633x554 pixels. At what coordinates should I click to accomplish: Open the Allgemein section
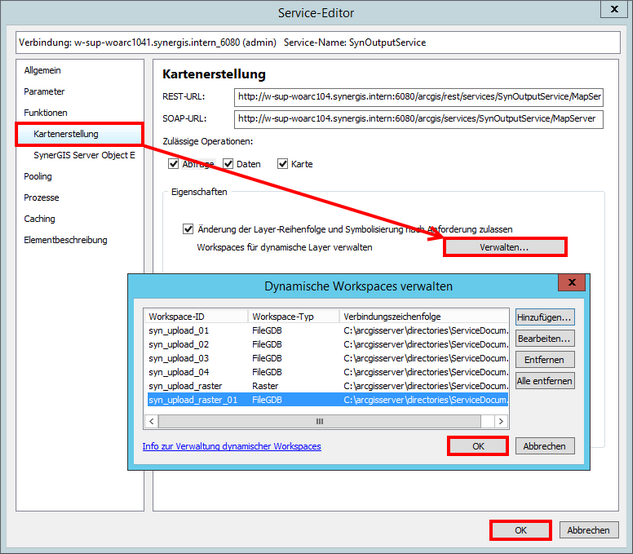pos(42,70)
